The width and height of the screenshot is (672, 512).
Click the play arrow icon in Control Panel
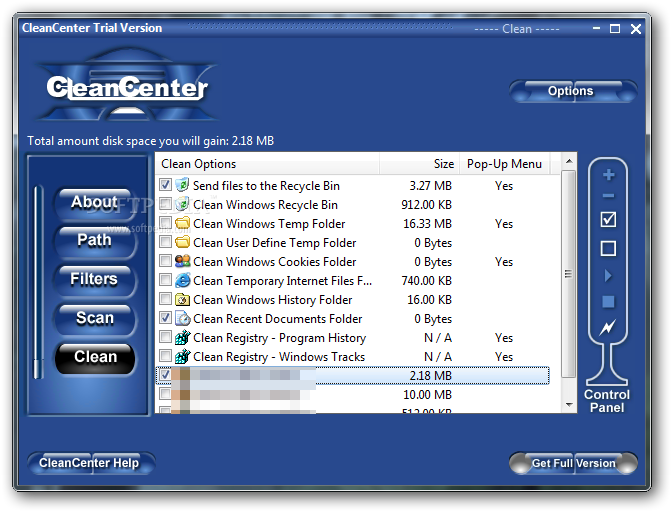click(x=608, y=275)
